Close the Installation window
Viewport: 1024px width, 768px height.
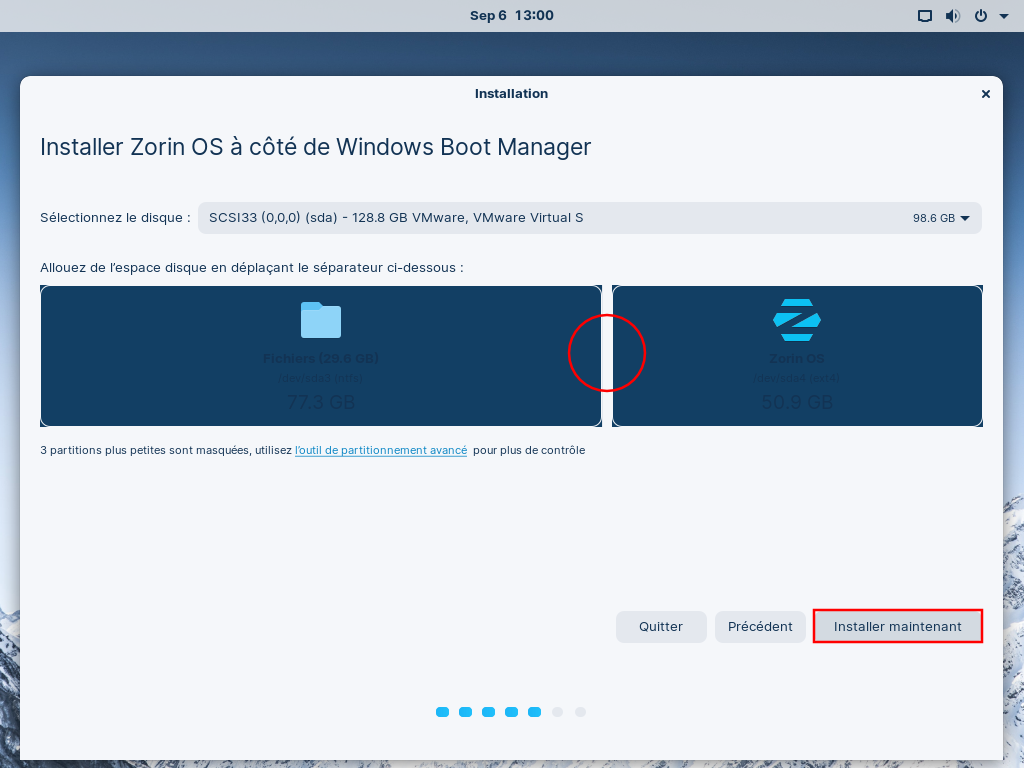click(x=985, y=94)
